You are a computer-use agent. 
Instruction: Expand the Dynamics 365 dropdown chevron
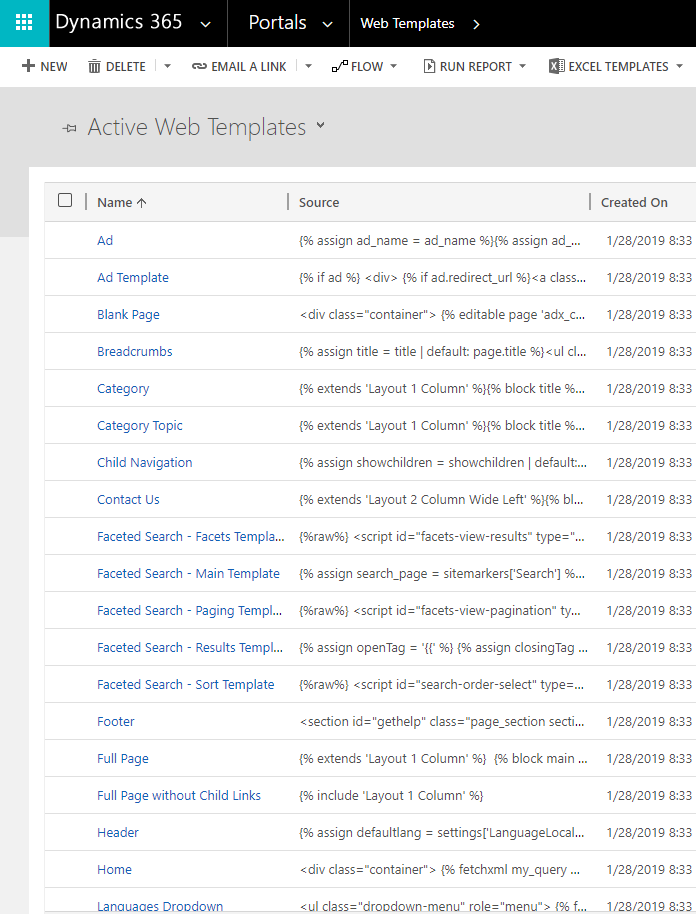point(206,24)
